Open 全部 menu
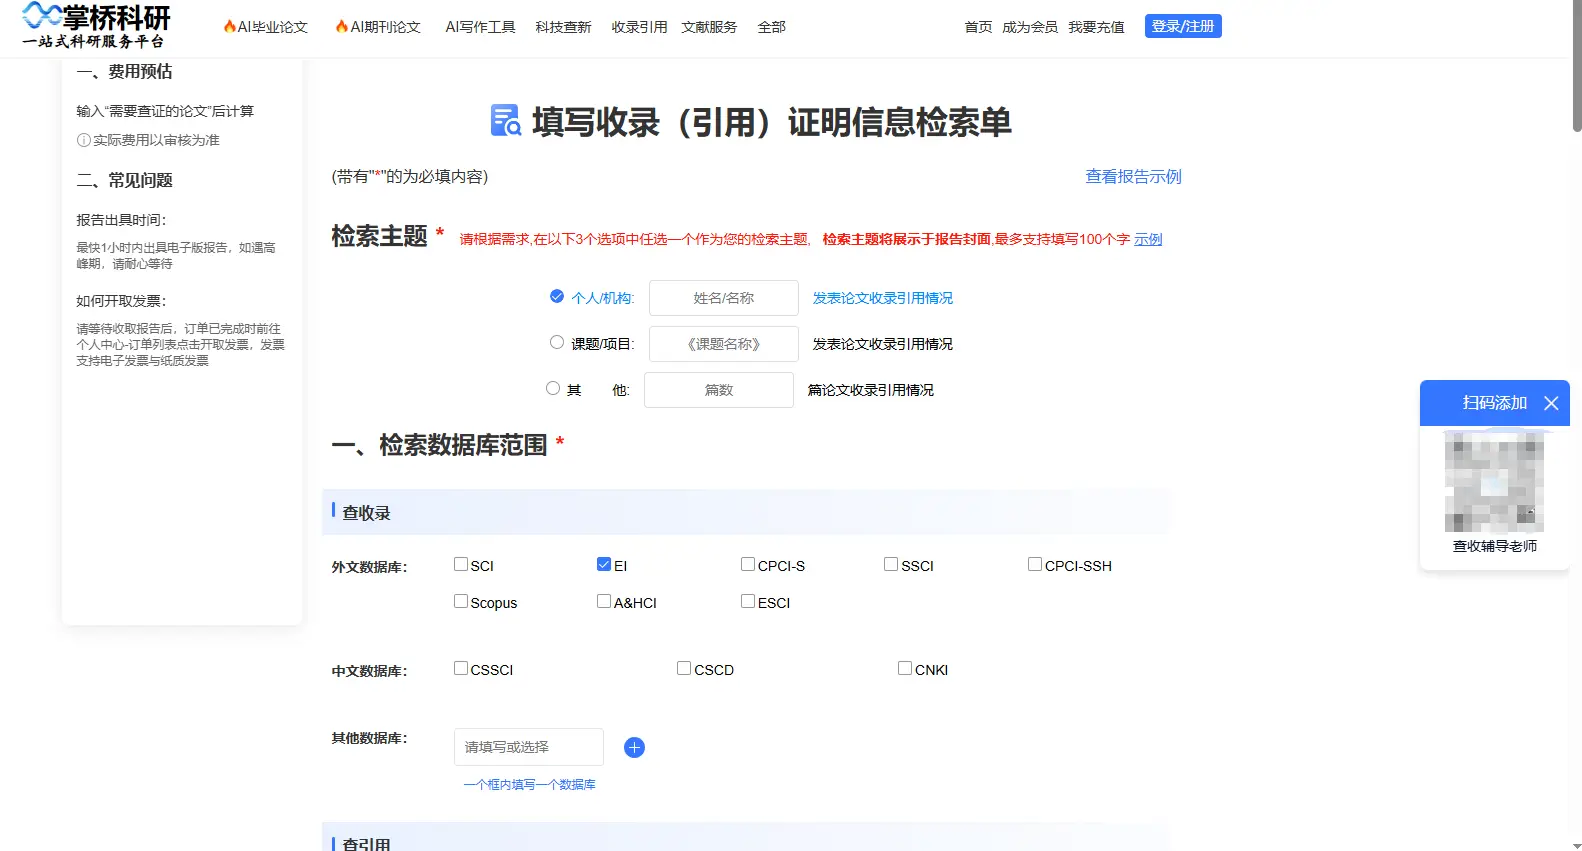The image size is (1582, 851). pos(771,27)
